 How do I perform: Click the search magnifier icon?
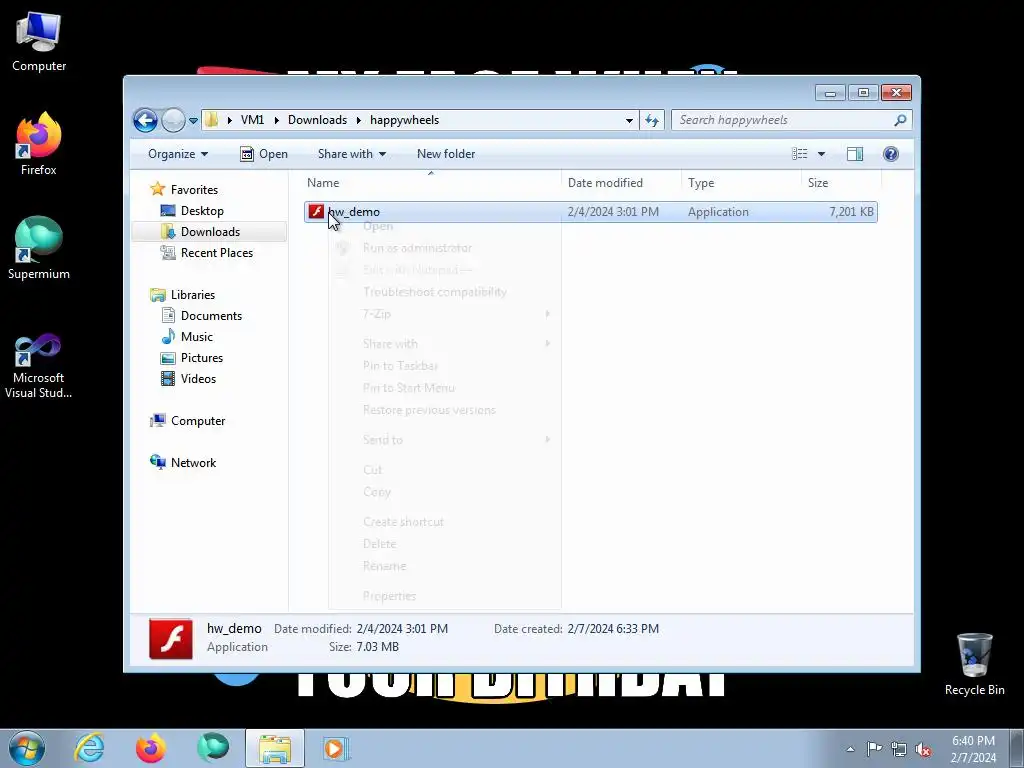pos(901,120)
